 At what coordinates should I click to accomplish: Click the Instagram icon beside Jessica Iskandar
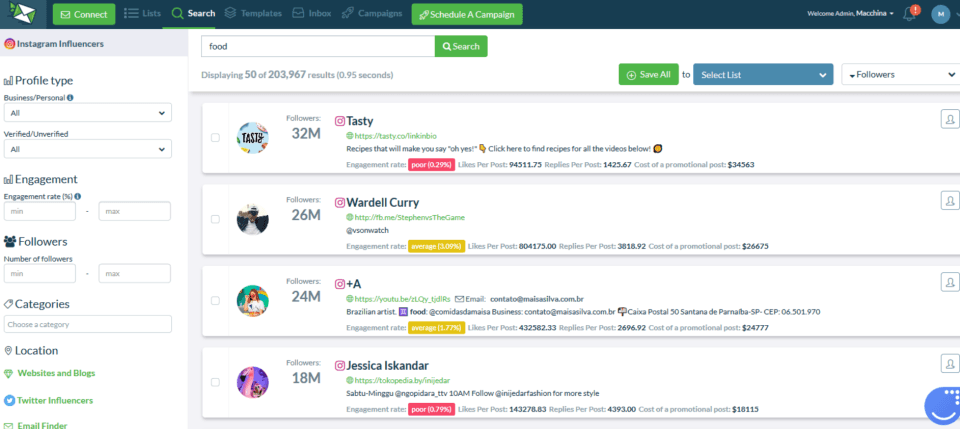340,365
